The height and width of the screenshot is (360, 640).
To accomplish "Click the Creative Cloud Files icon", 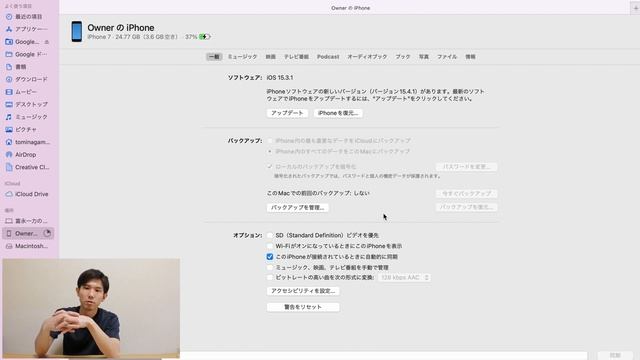I will (9, 167).
